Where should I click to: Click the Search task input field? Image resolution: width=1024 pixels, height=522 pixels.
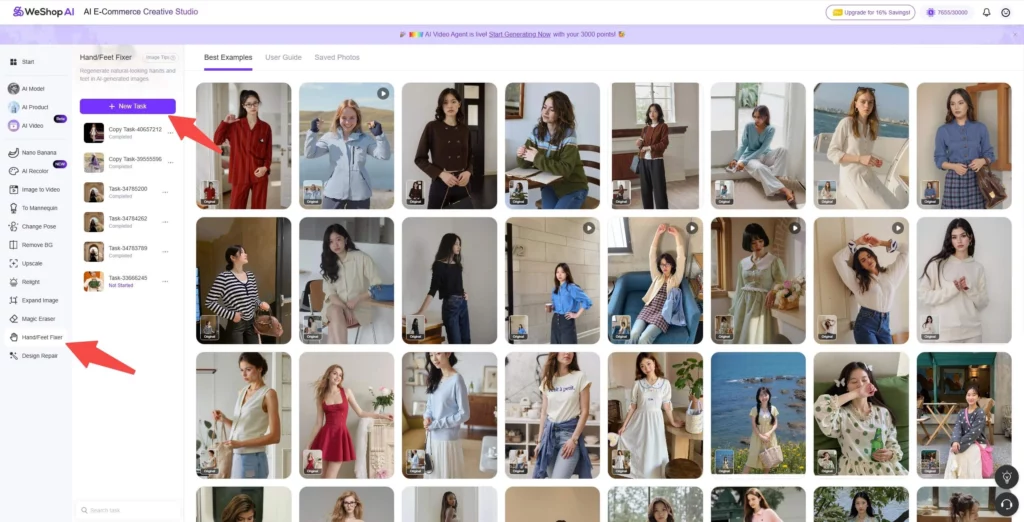pyautogui.click(x=128, y=510)
